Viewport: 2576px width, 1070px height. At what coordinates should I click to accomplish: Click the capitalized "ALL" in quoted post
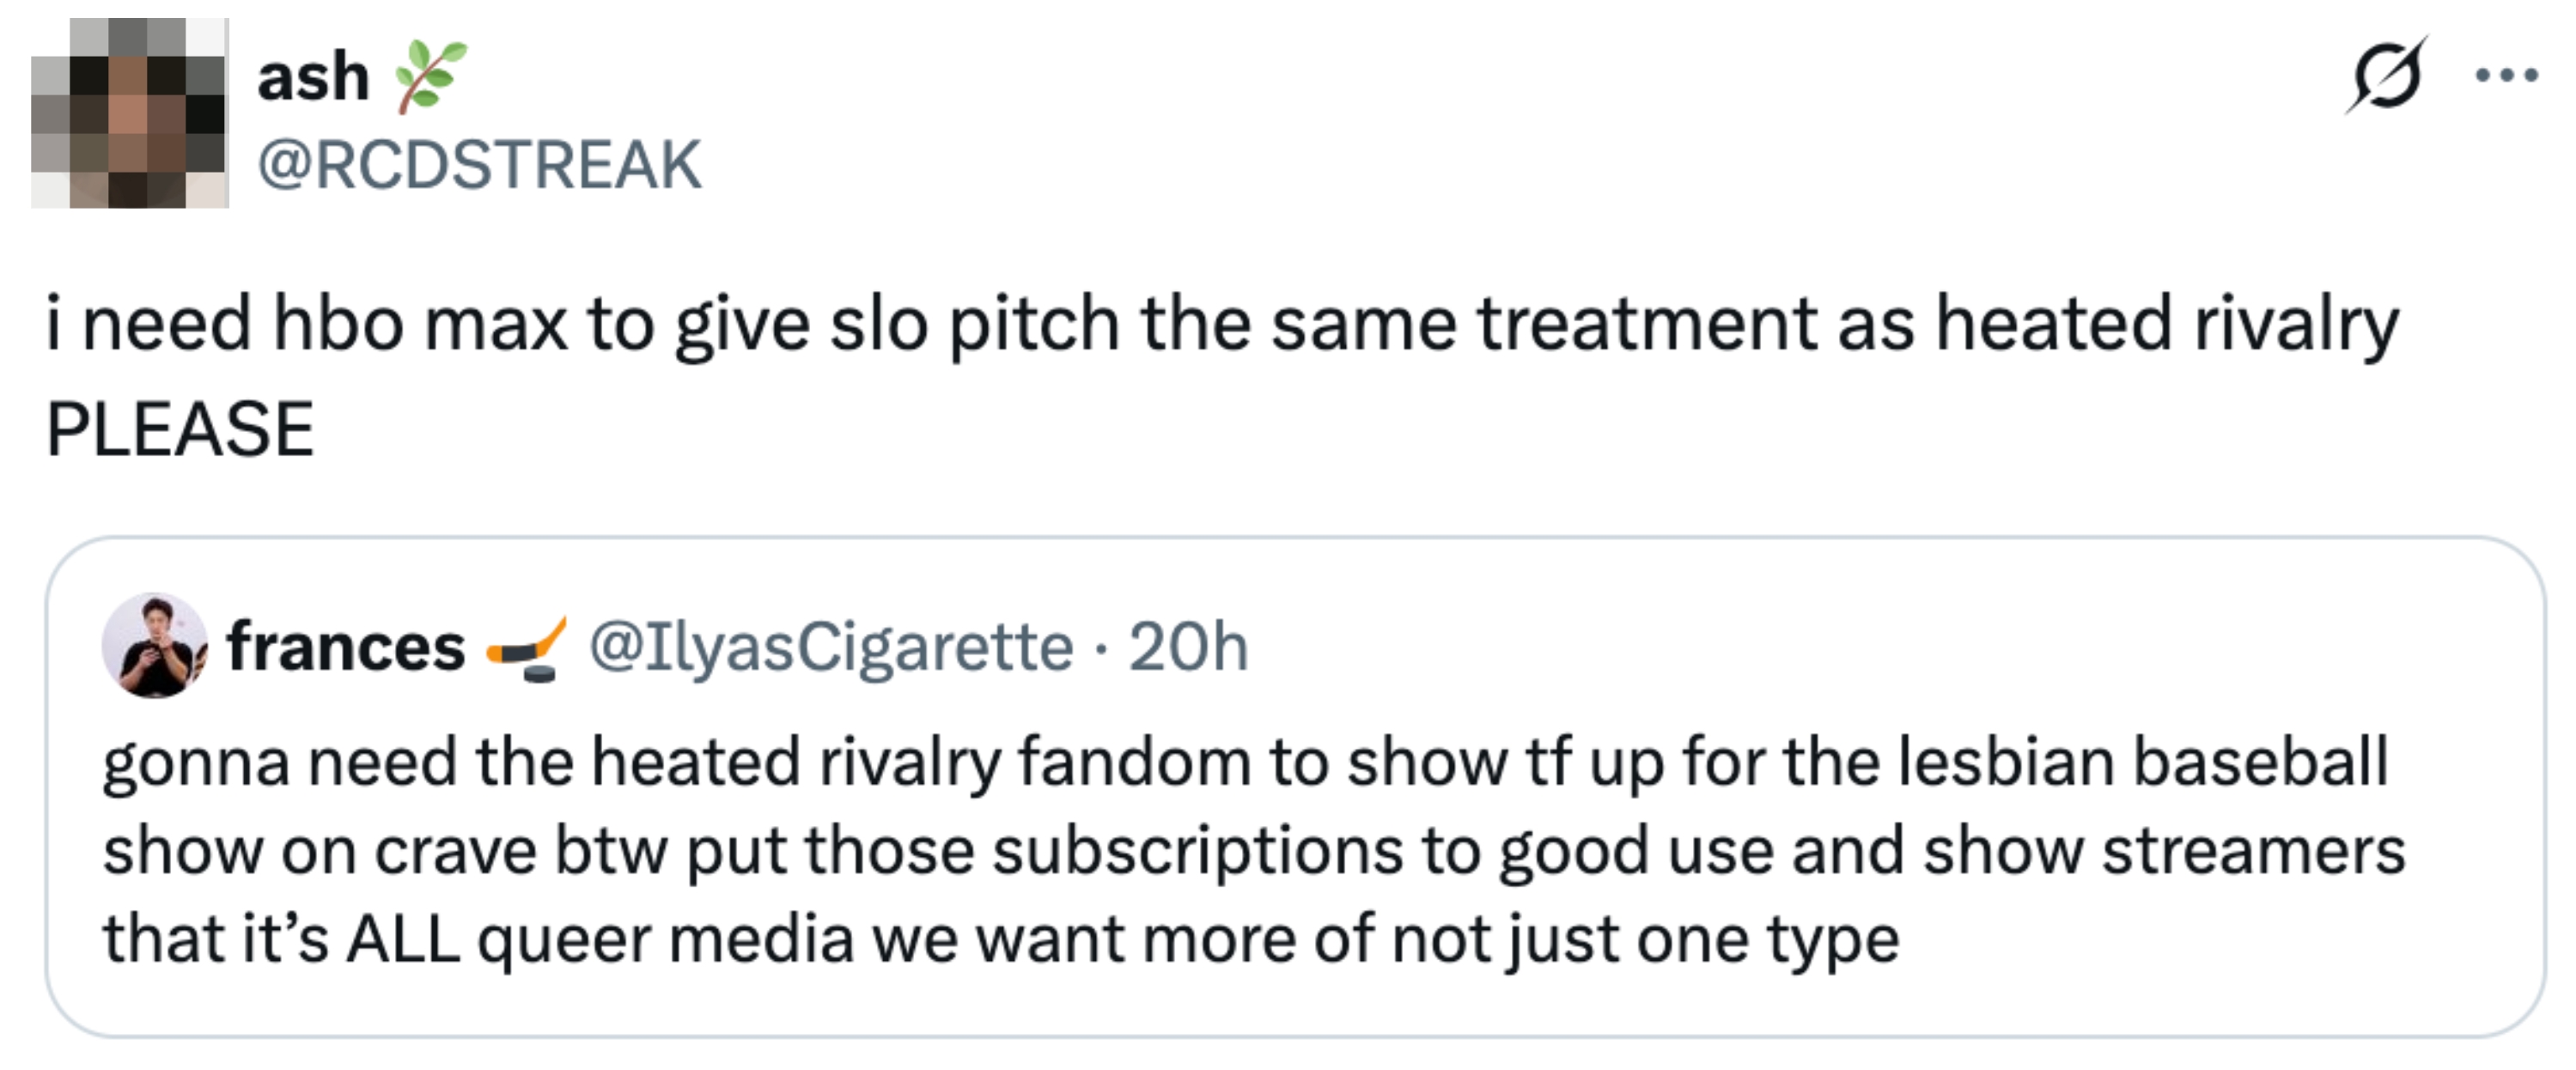tap(403, 940)
